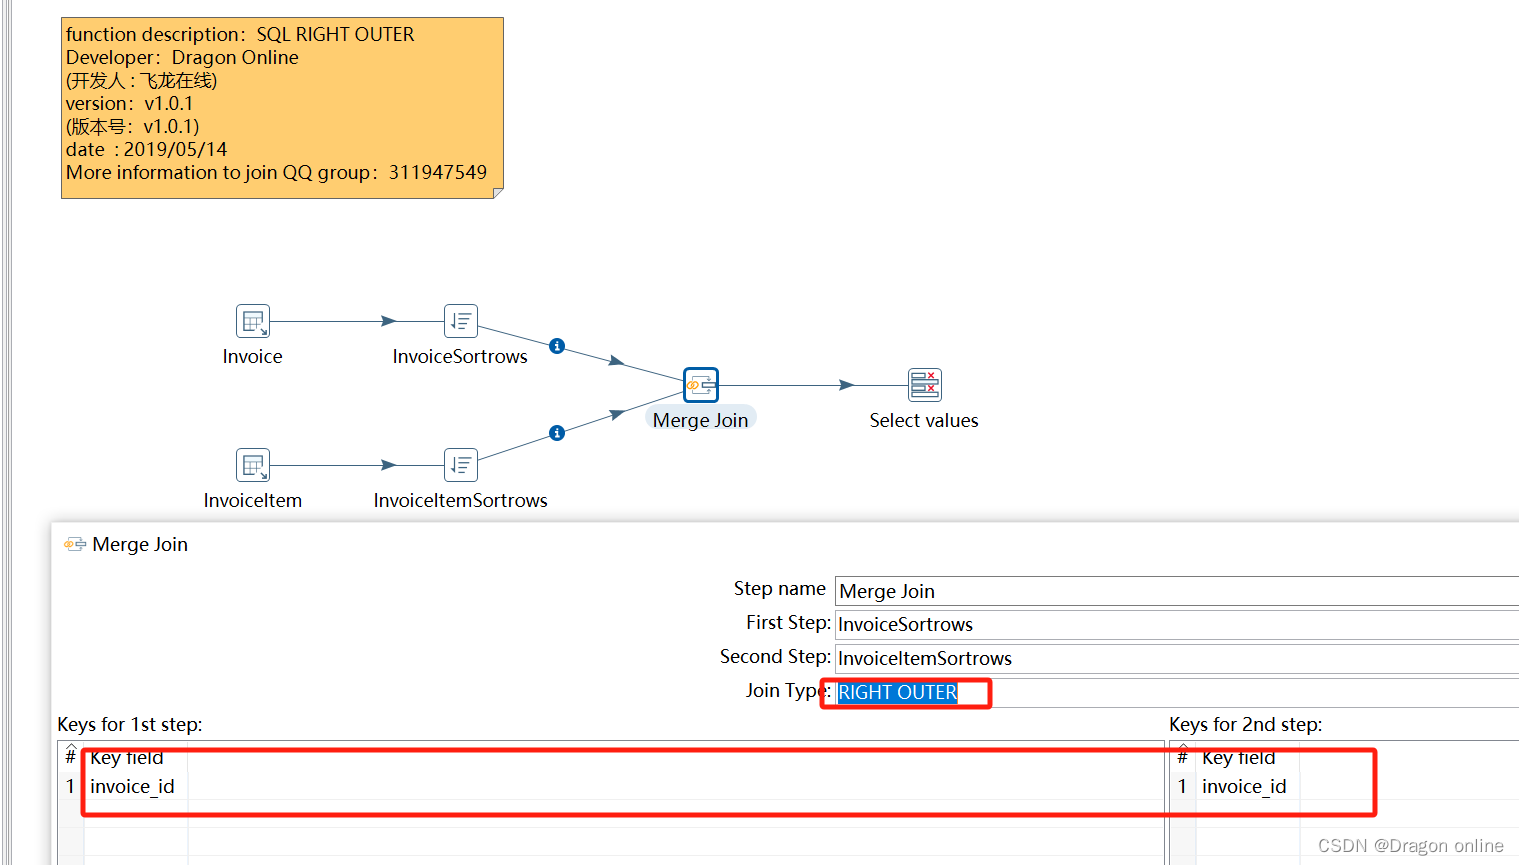Click hop arrow from Invoice to InvoiceSortrows
1519x865 pixels.
pos(388,321)
